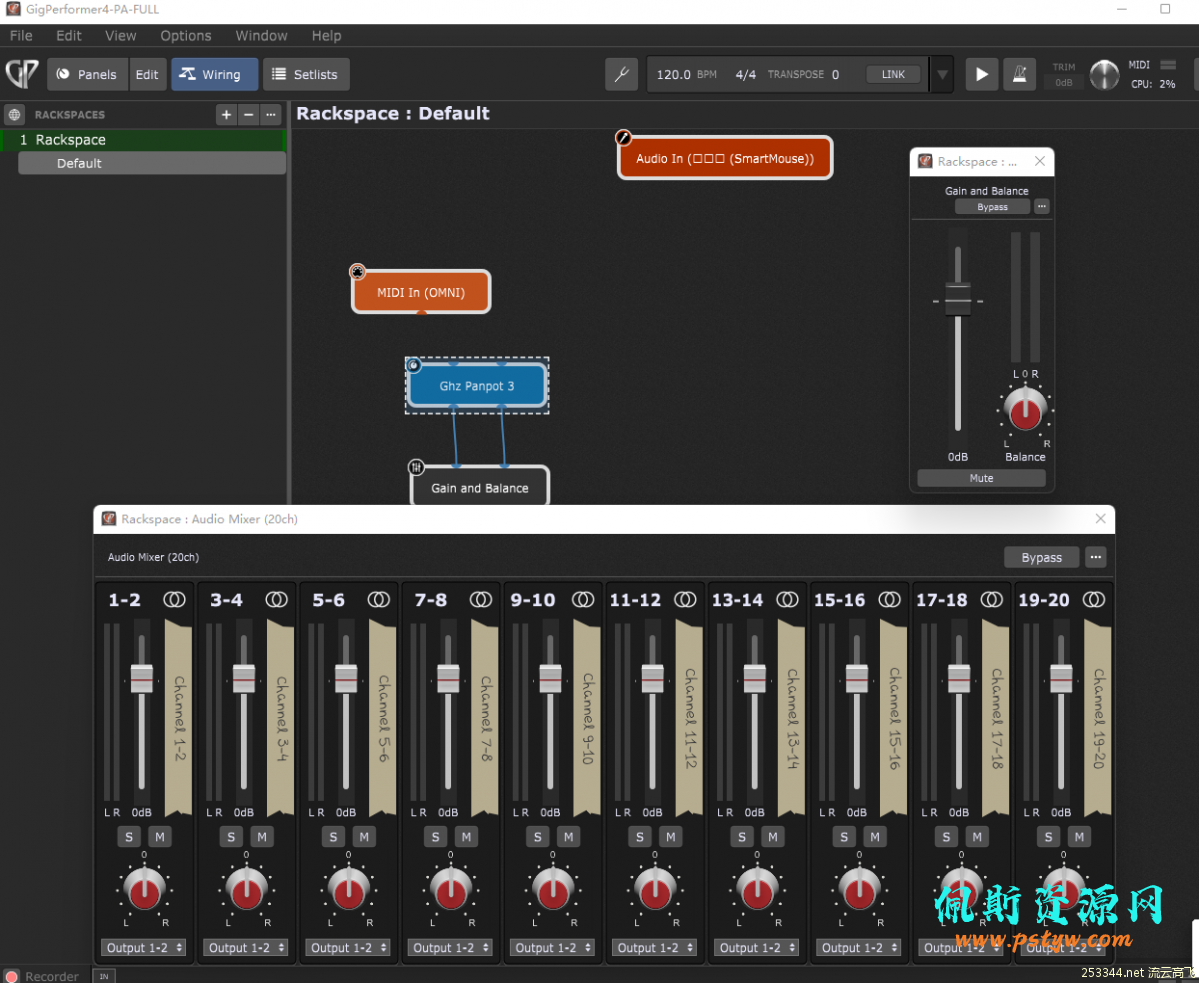Open the Options menu
This screenshot has height=983, width=1199.
pyautogui.click(x=186, y=35)
